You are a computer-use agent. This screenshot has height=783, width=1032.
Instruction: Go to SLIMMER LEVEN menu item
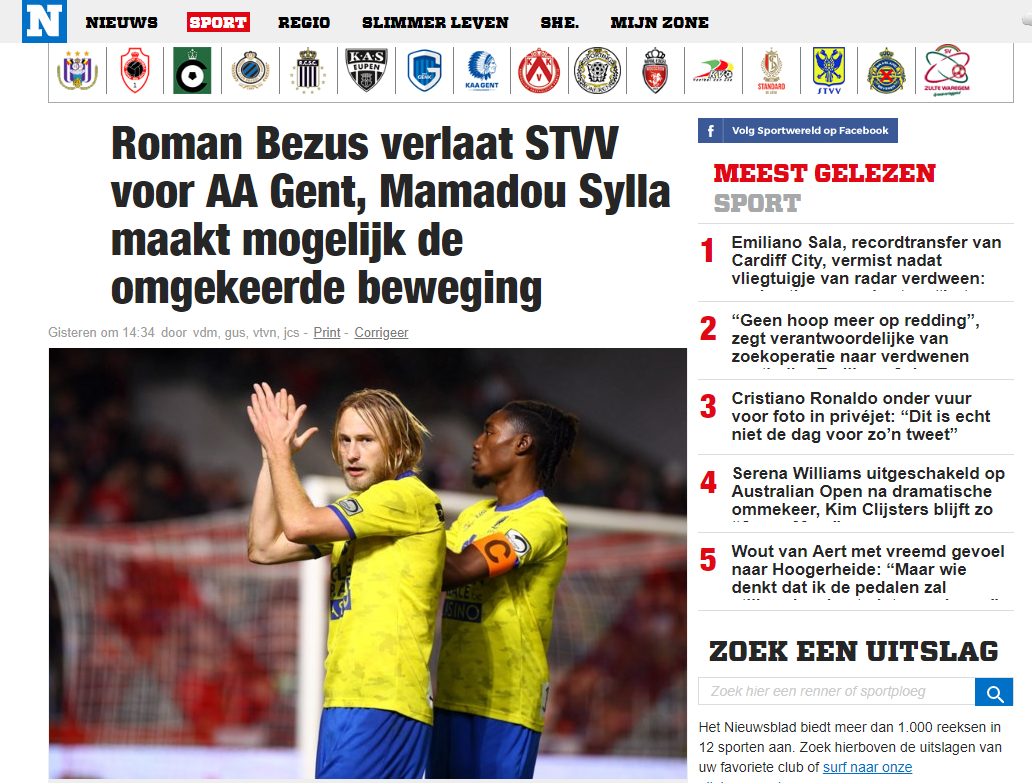[435, 22]
